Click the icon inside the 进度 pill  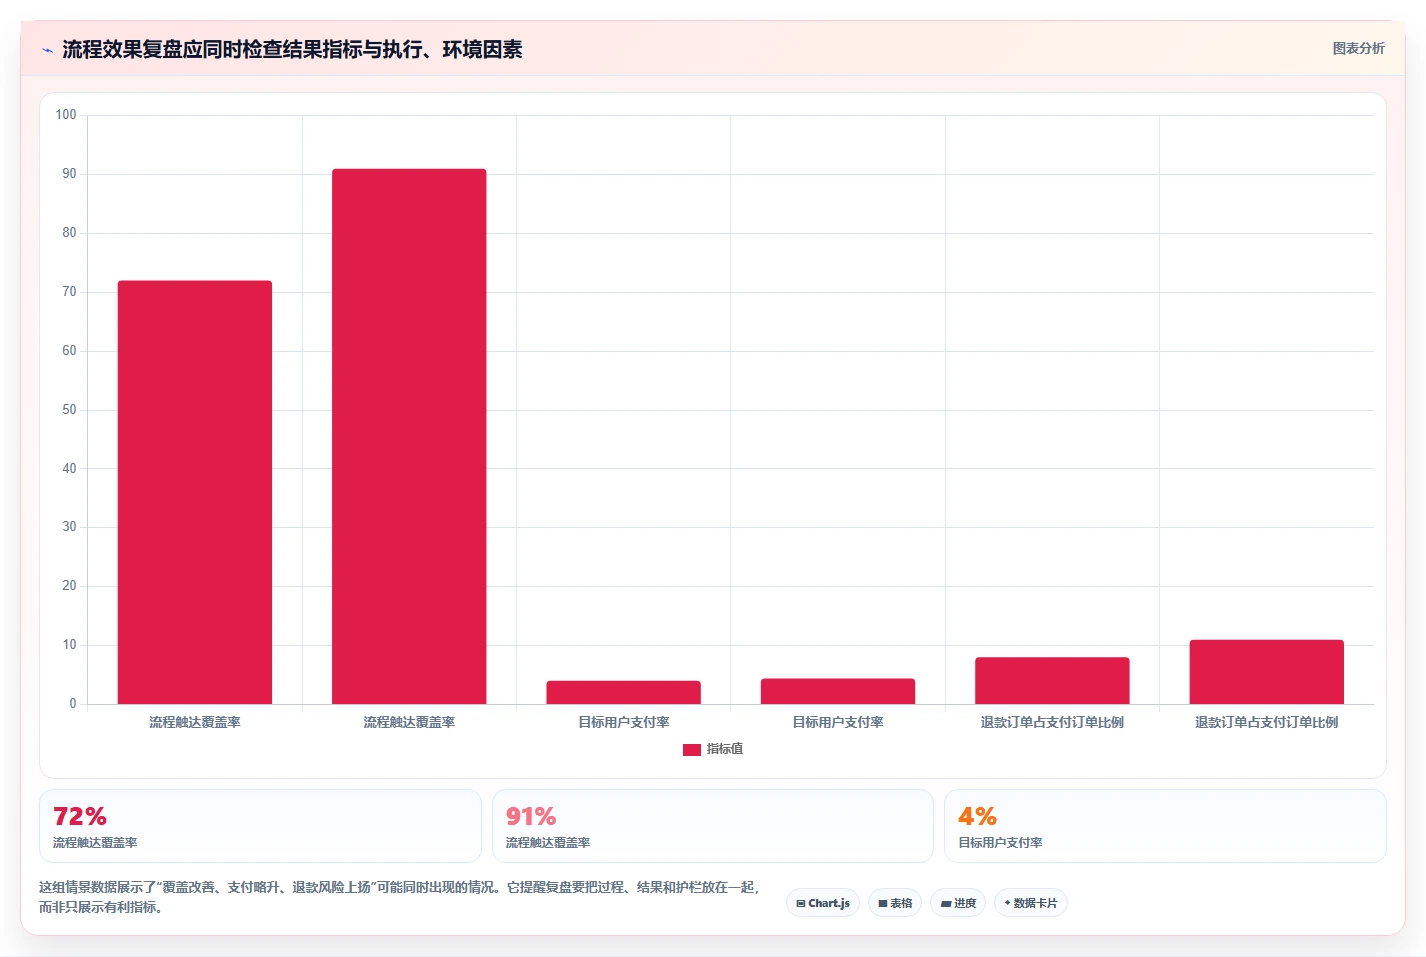pyautogui.click(x=946, y=904)
